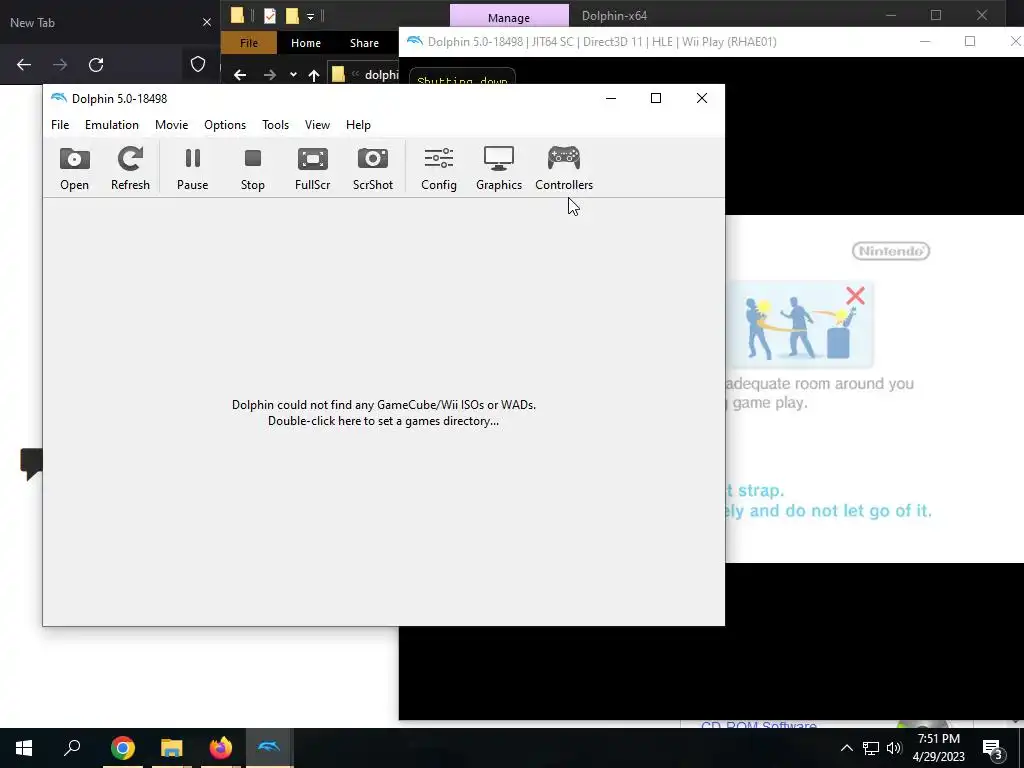Go up one folder in File Explorer
The width and height of the screenshot is (1024, 768).
tap(314, 75)
